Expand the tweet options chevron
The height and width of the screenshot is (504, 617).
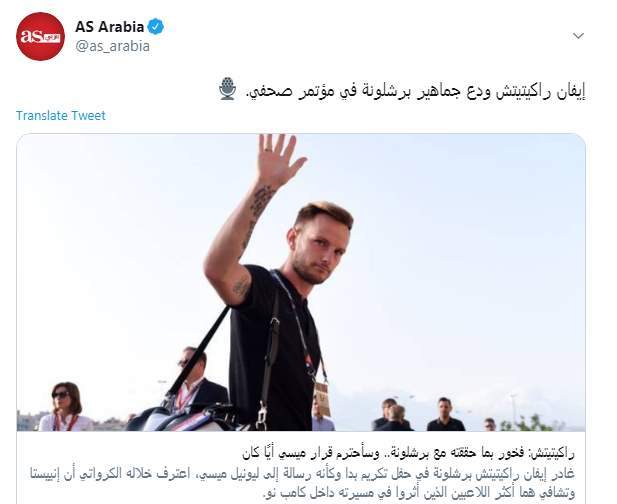point(578,36)
